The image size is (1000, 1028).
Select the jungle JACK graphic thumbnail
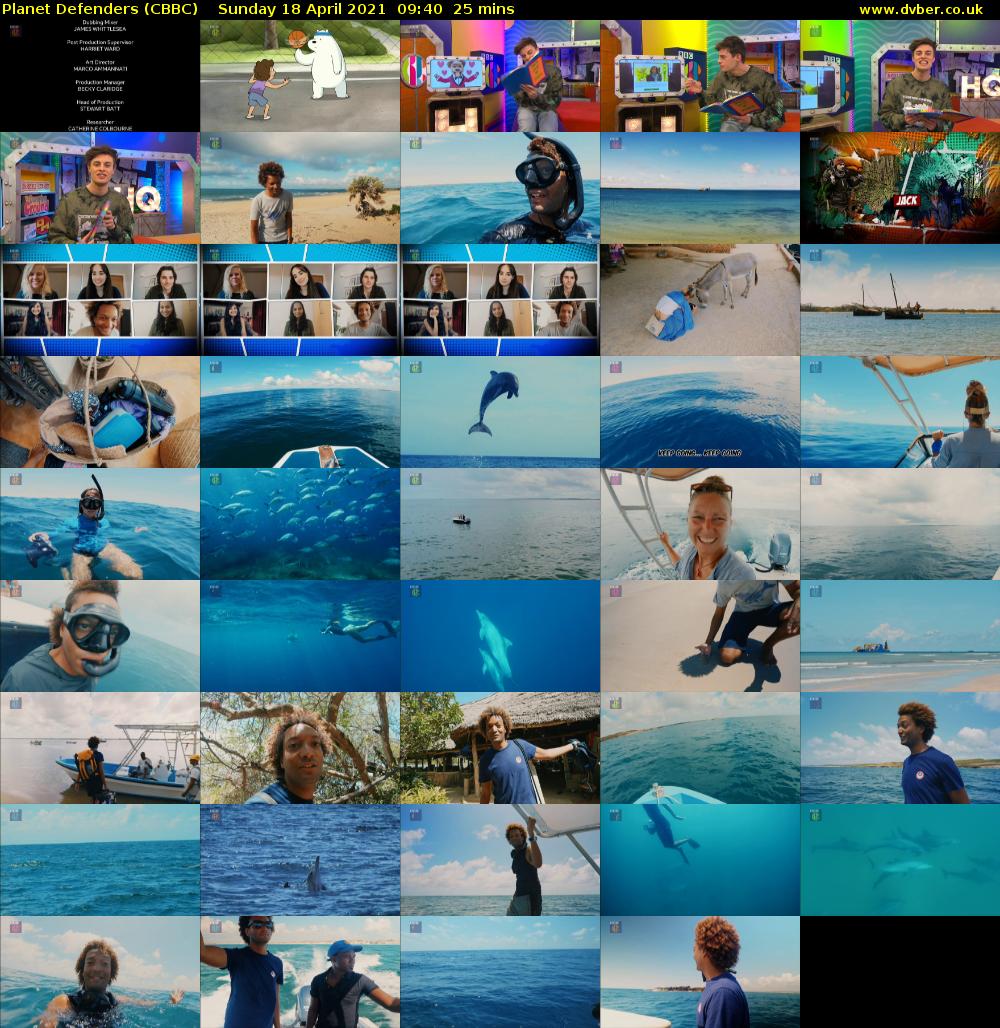[900, 188]
